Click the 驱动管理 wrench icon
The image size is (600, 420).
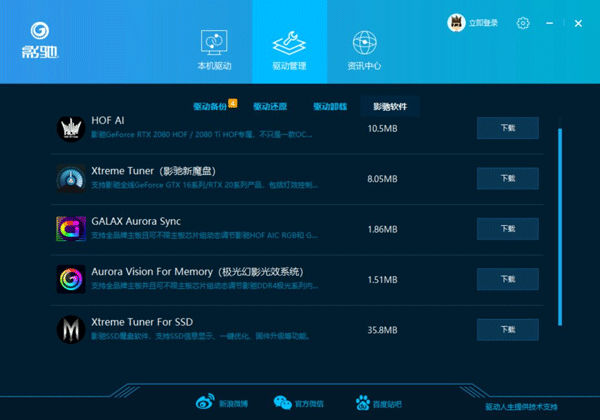(289, 43)
